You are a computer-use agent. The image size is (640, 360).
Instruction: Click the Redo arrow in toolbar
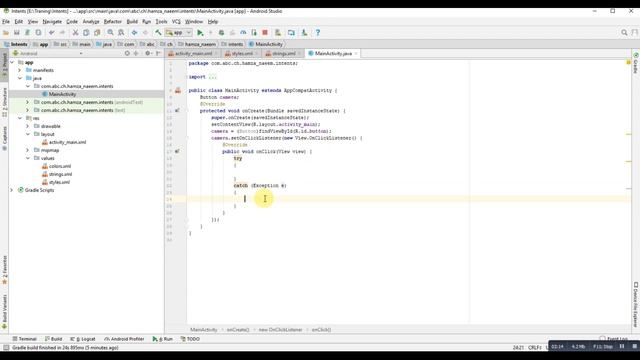pyautogui.click(x=62, y=33)
